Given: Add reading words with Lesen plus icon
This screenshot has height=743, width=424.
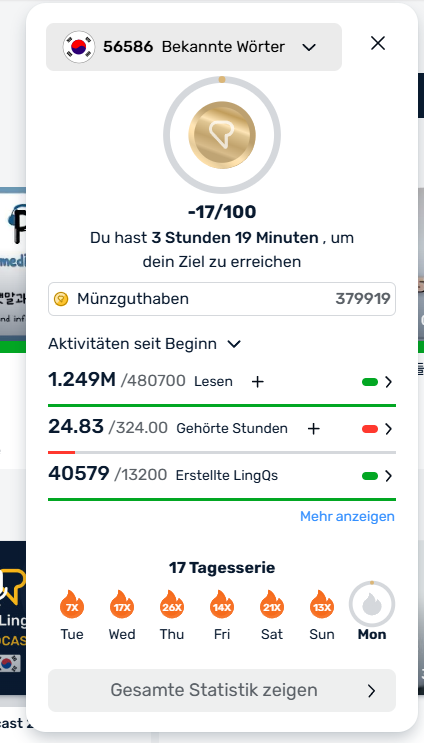Looking at the screenshot, I should [257, 382].
